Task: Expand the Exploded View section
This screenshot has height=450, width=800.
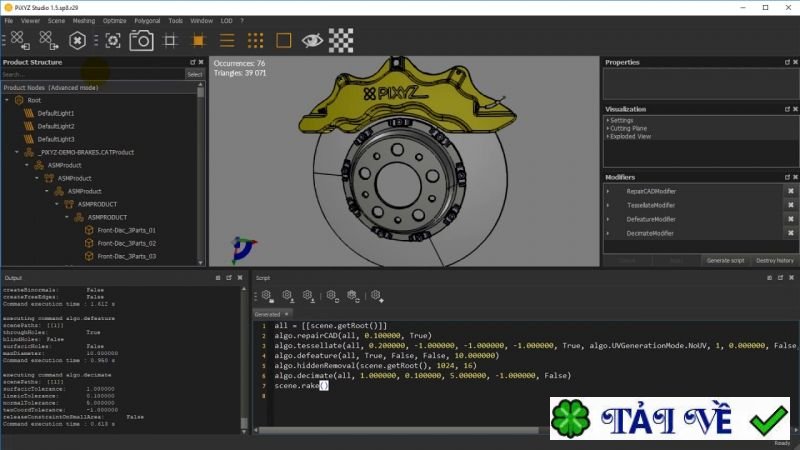Action: coord(631,136)
